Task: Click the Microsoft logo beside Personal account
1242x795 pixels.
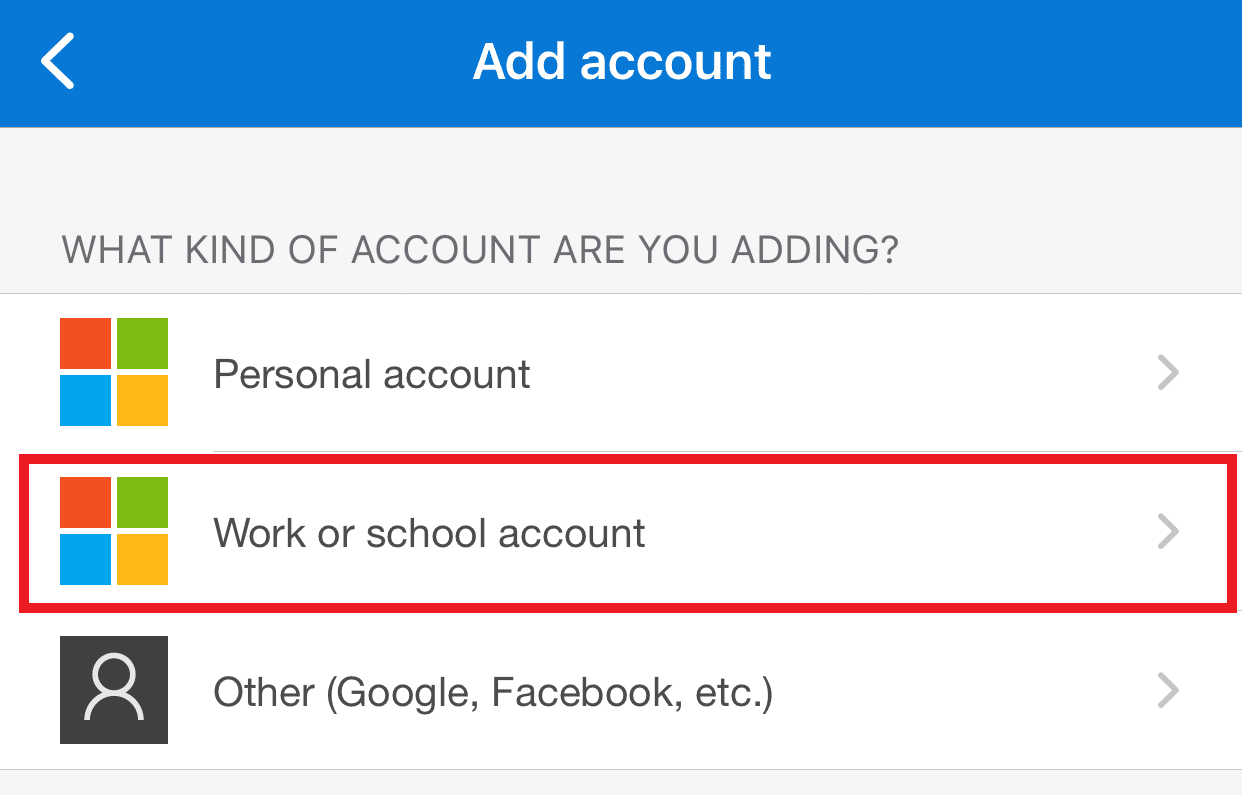Action: click(x=114, y=372)
